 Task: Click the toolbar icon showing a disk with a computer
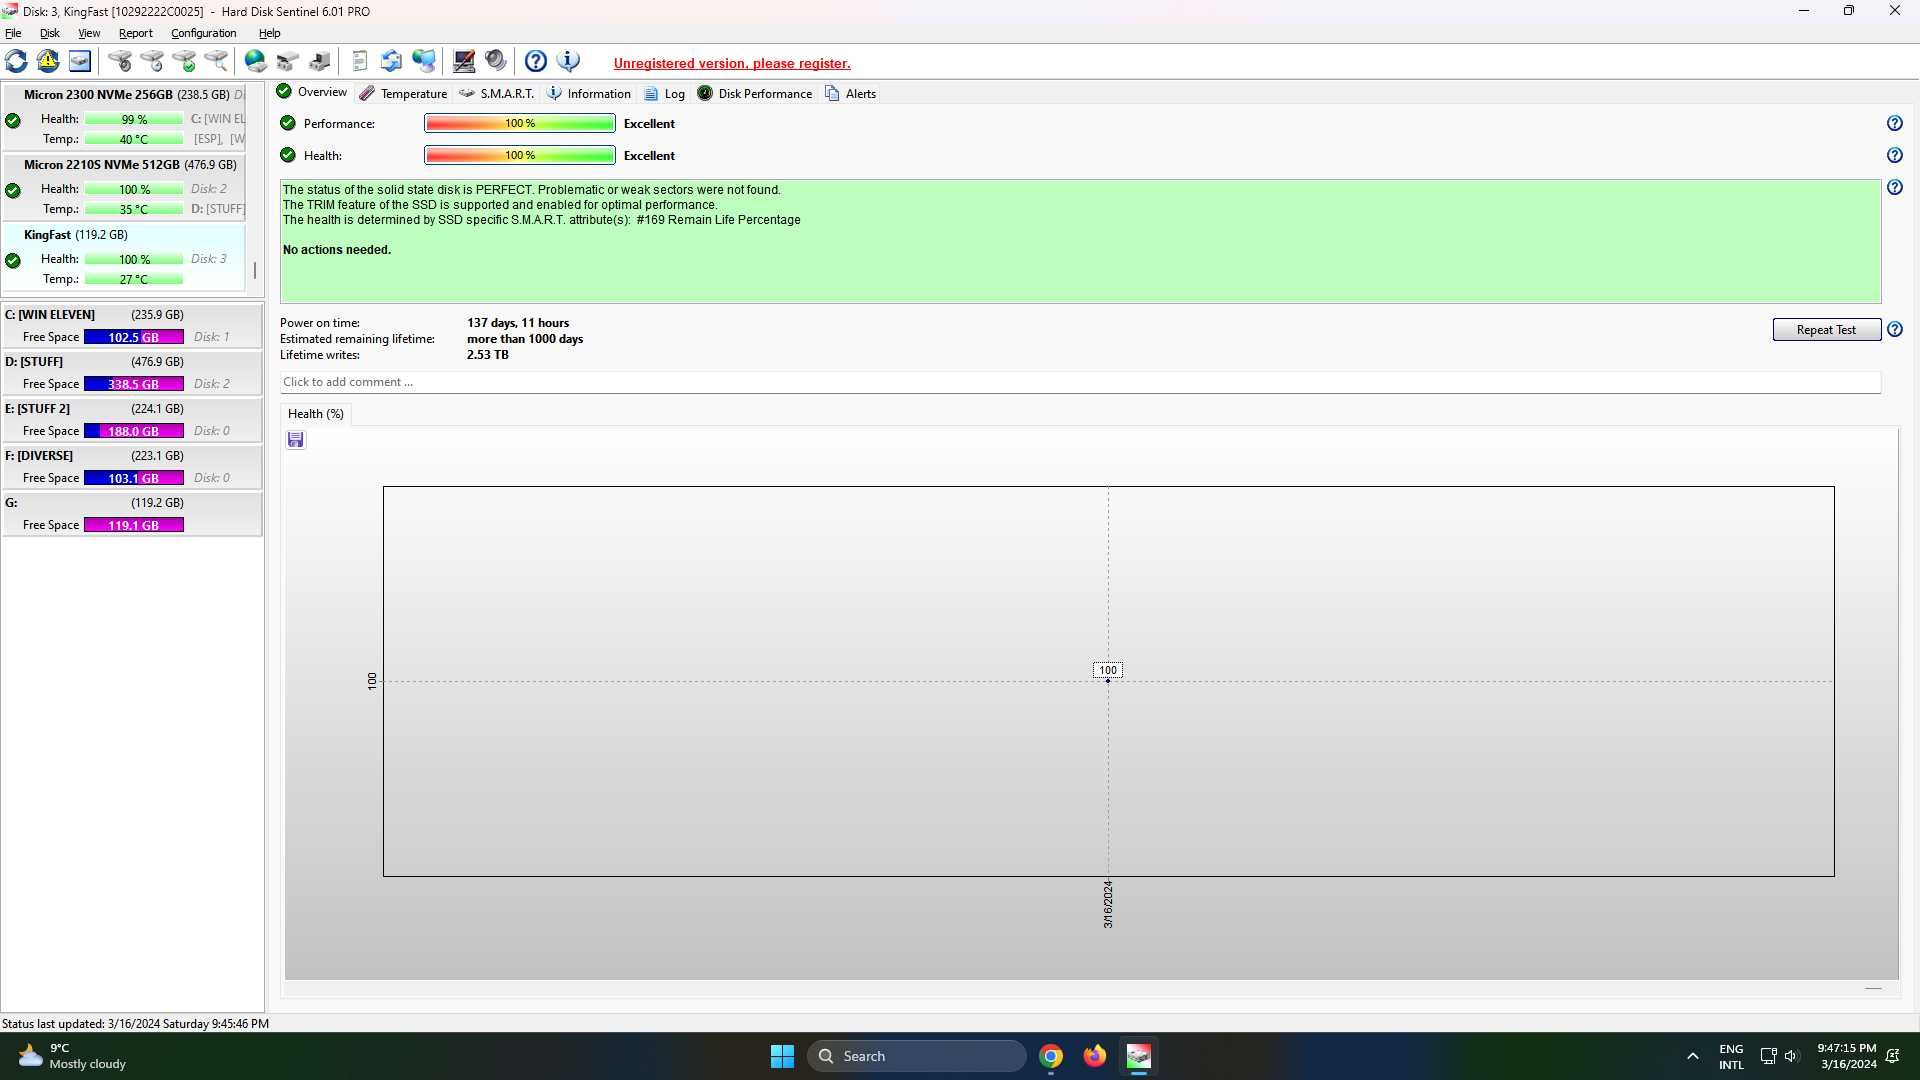(x=320, y=61)
